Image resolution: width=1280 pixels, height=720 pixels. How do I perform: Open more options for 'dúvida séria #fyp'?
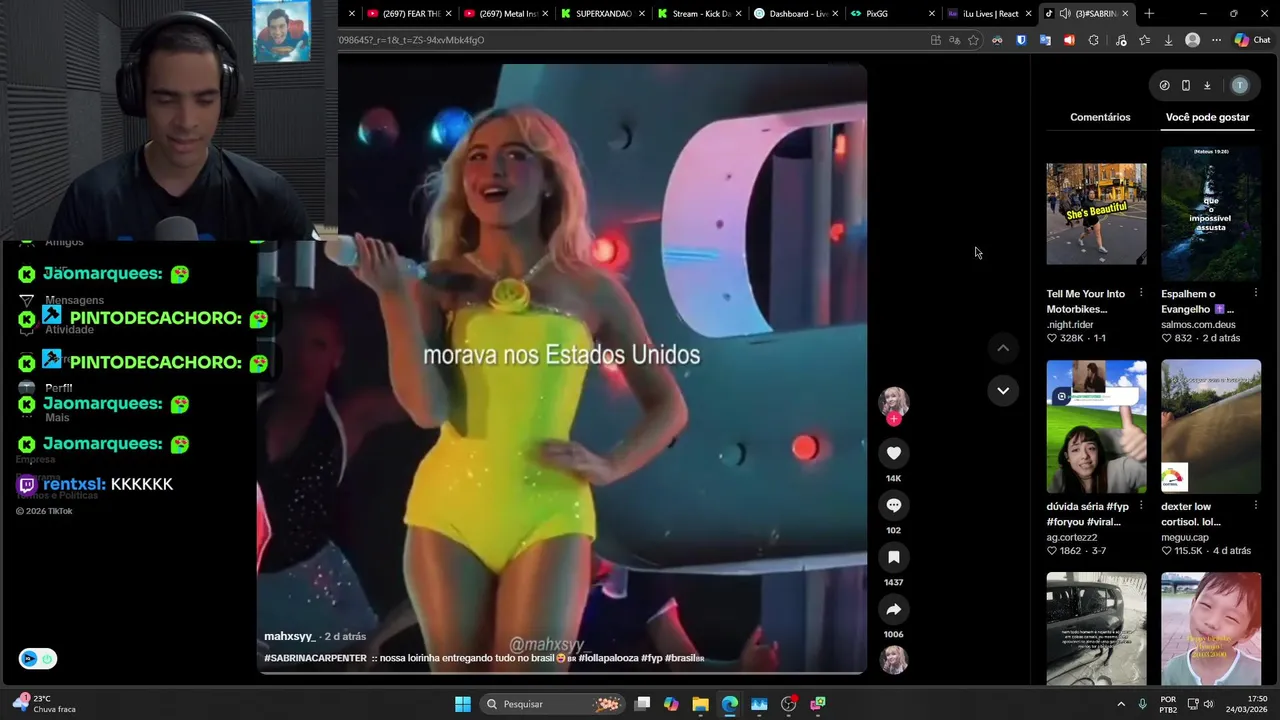(x=1141, y=506)
